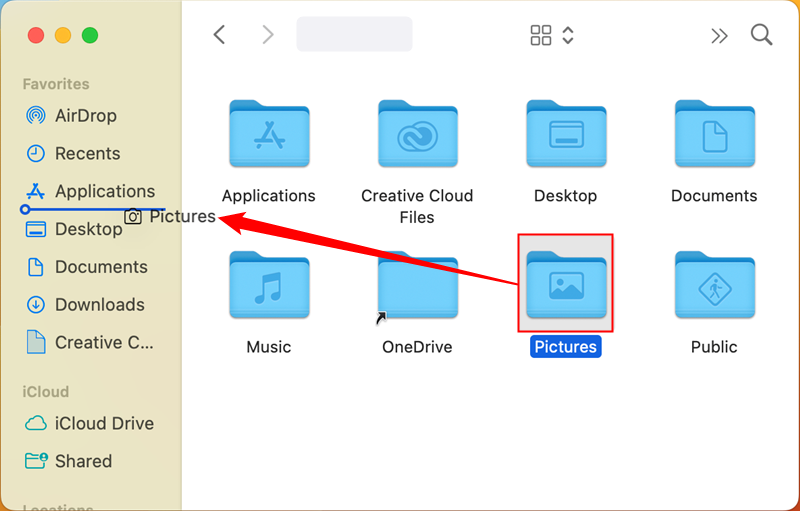Open Downloads in the sidebar
Screen dimensions: 800x511
pos(85,304)
